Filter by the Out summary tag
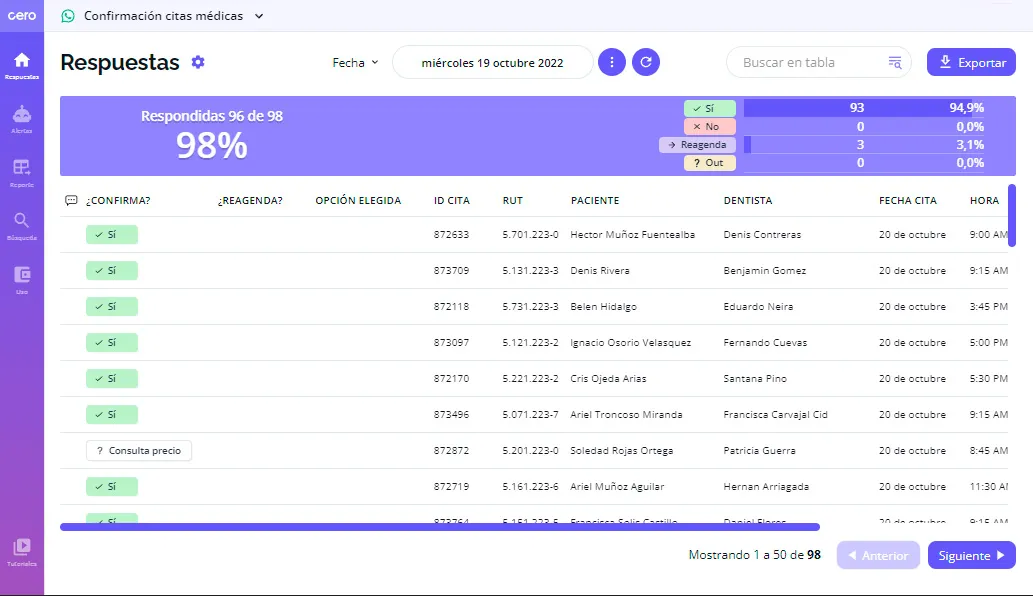Viewport: 1033px width, 596px height. click(710, 163)
